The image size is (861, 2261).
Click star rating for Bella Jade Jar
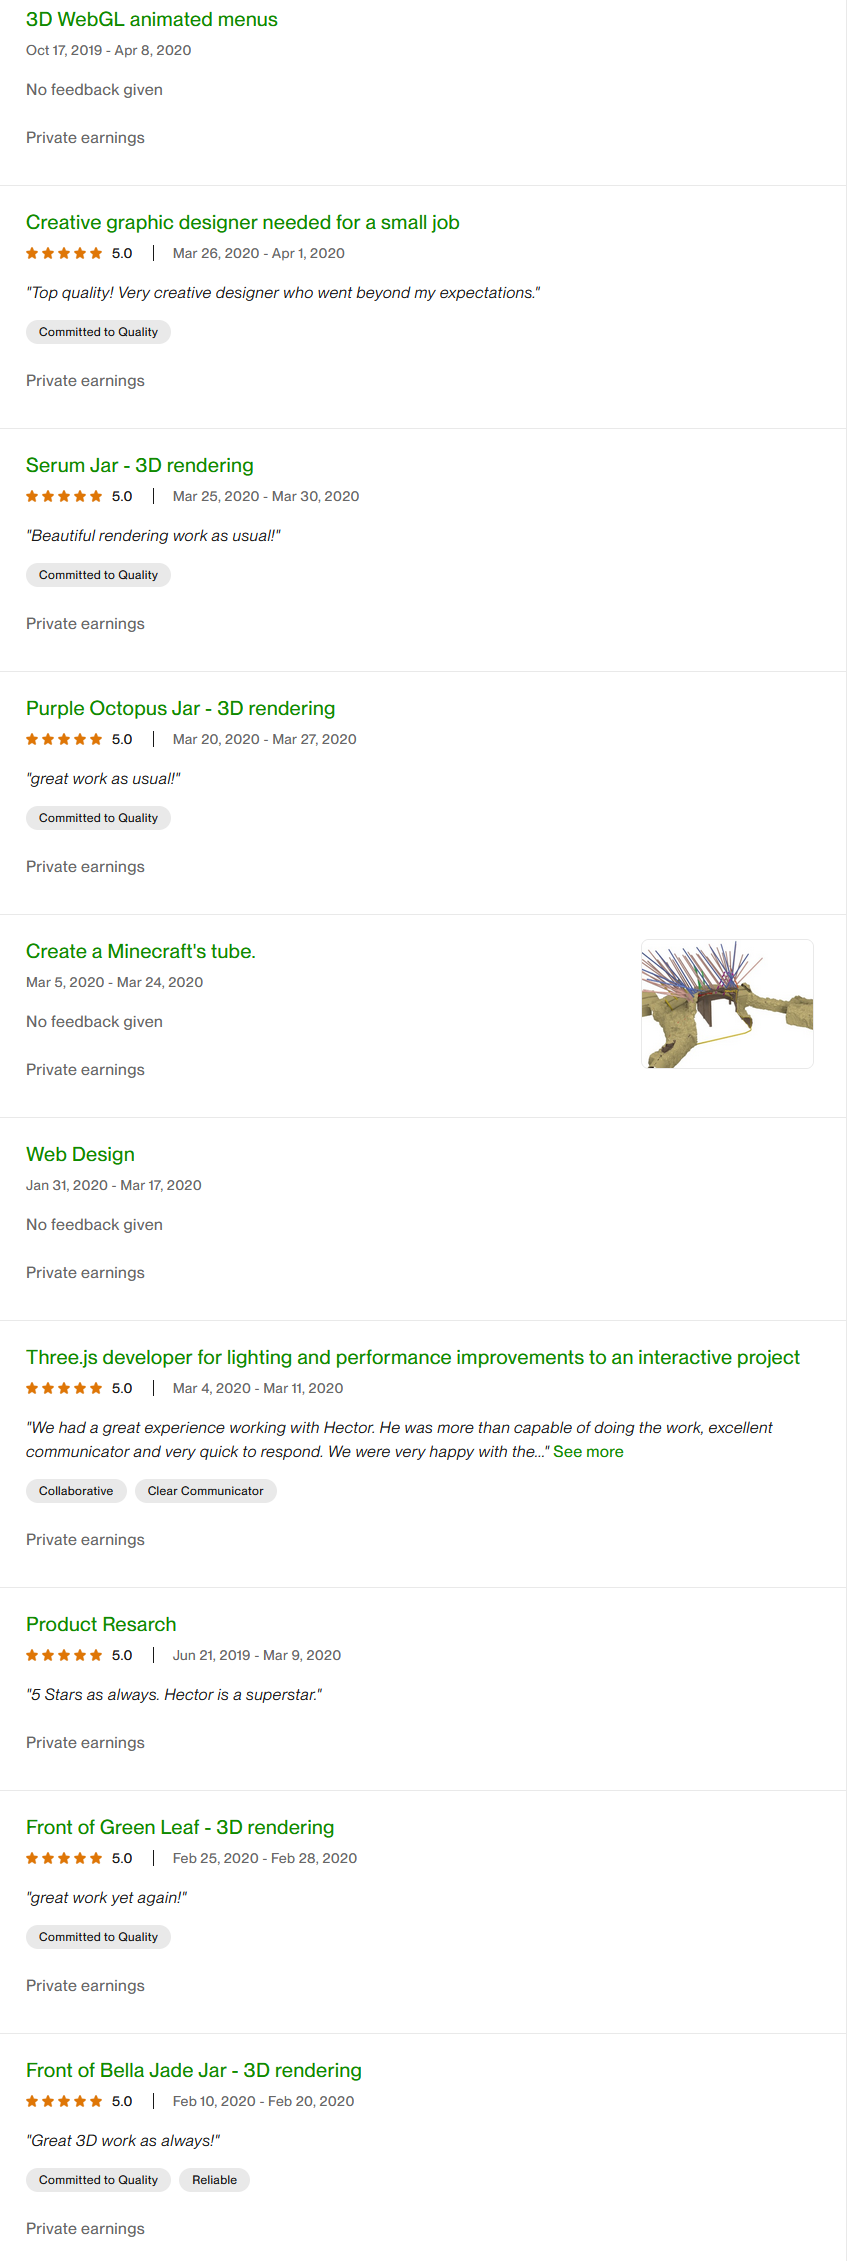64,2102
